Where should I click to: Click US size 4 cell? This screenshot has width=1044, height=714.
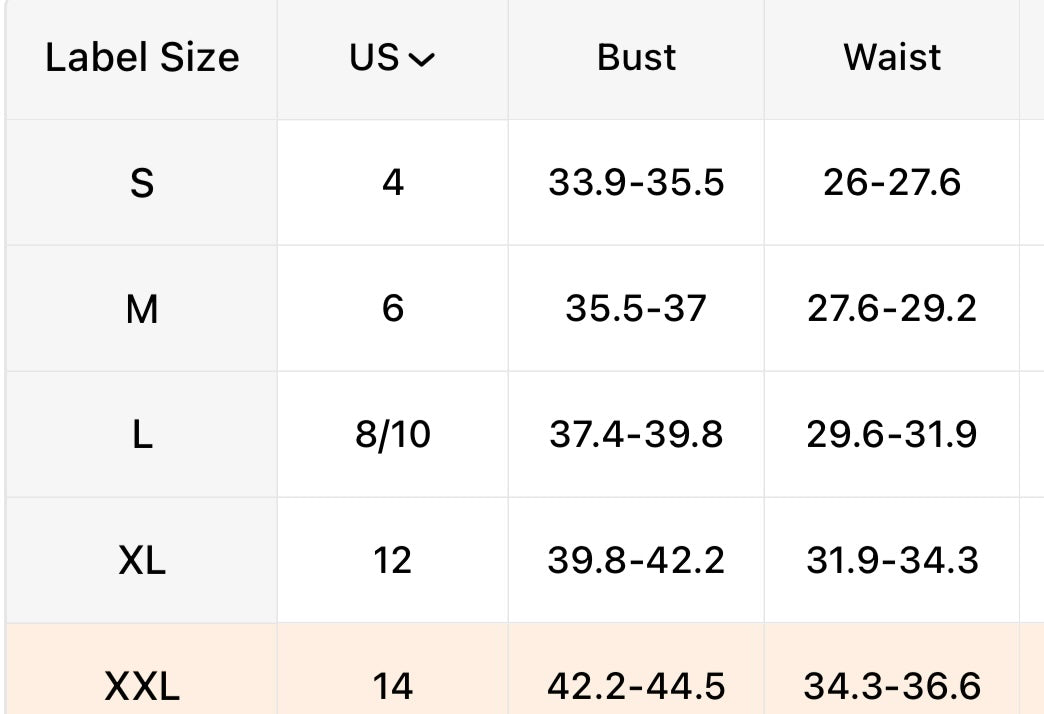393,182
